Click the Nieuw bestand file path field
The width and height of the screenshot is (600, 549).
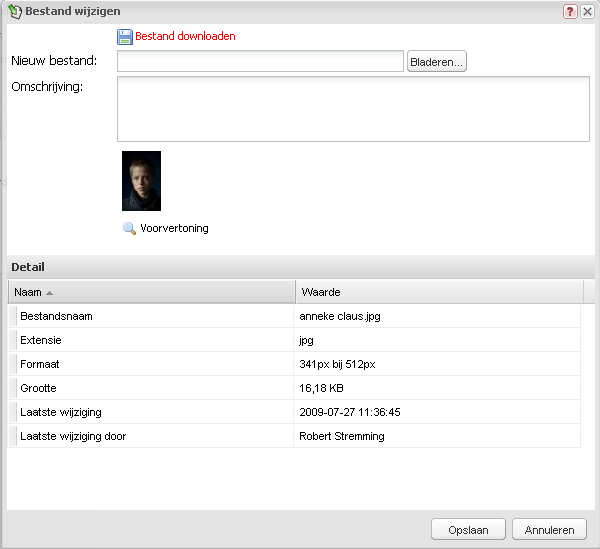click(260, 61)
